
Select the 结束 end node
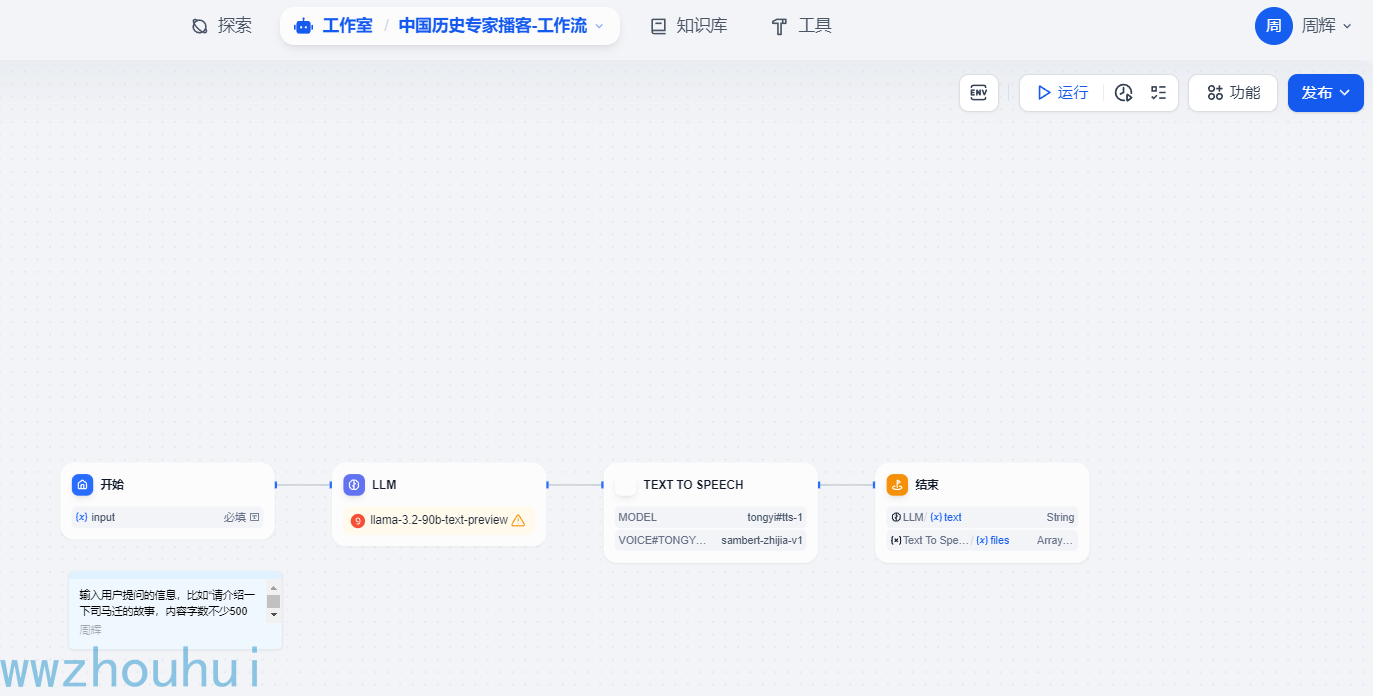[x=982, y=512]
